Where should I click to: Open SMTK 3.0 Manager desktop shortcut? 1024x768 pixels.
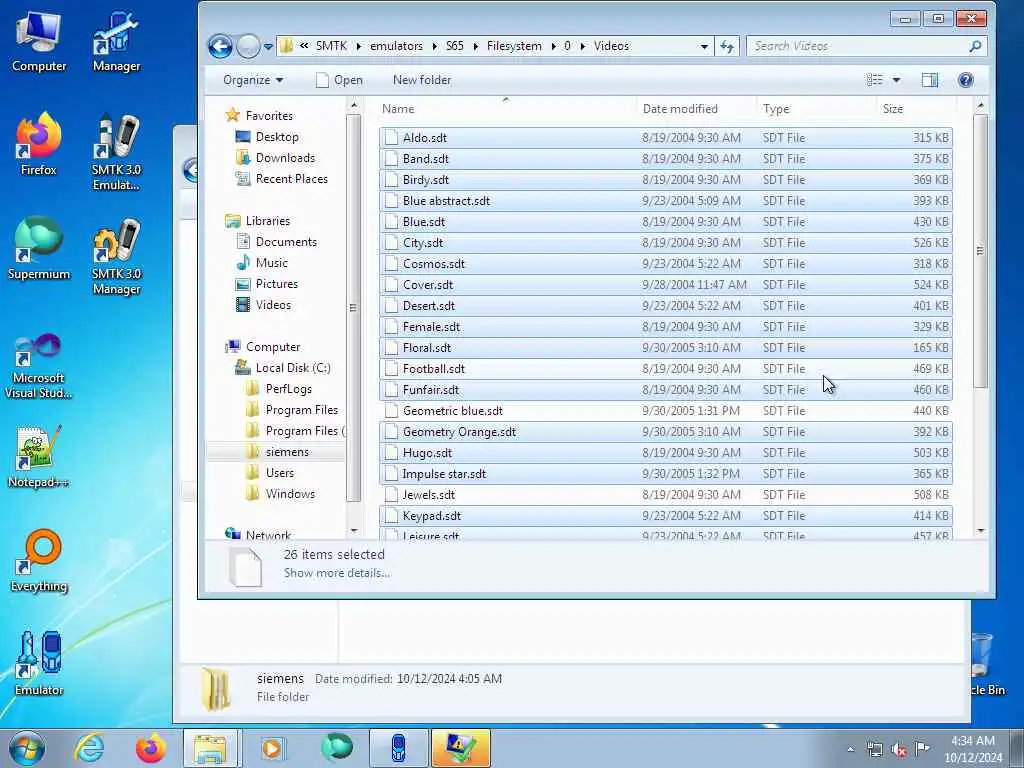click(116, 257)
